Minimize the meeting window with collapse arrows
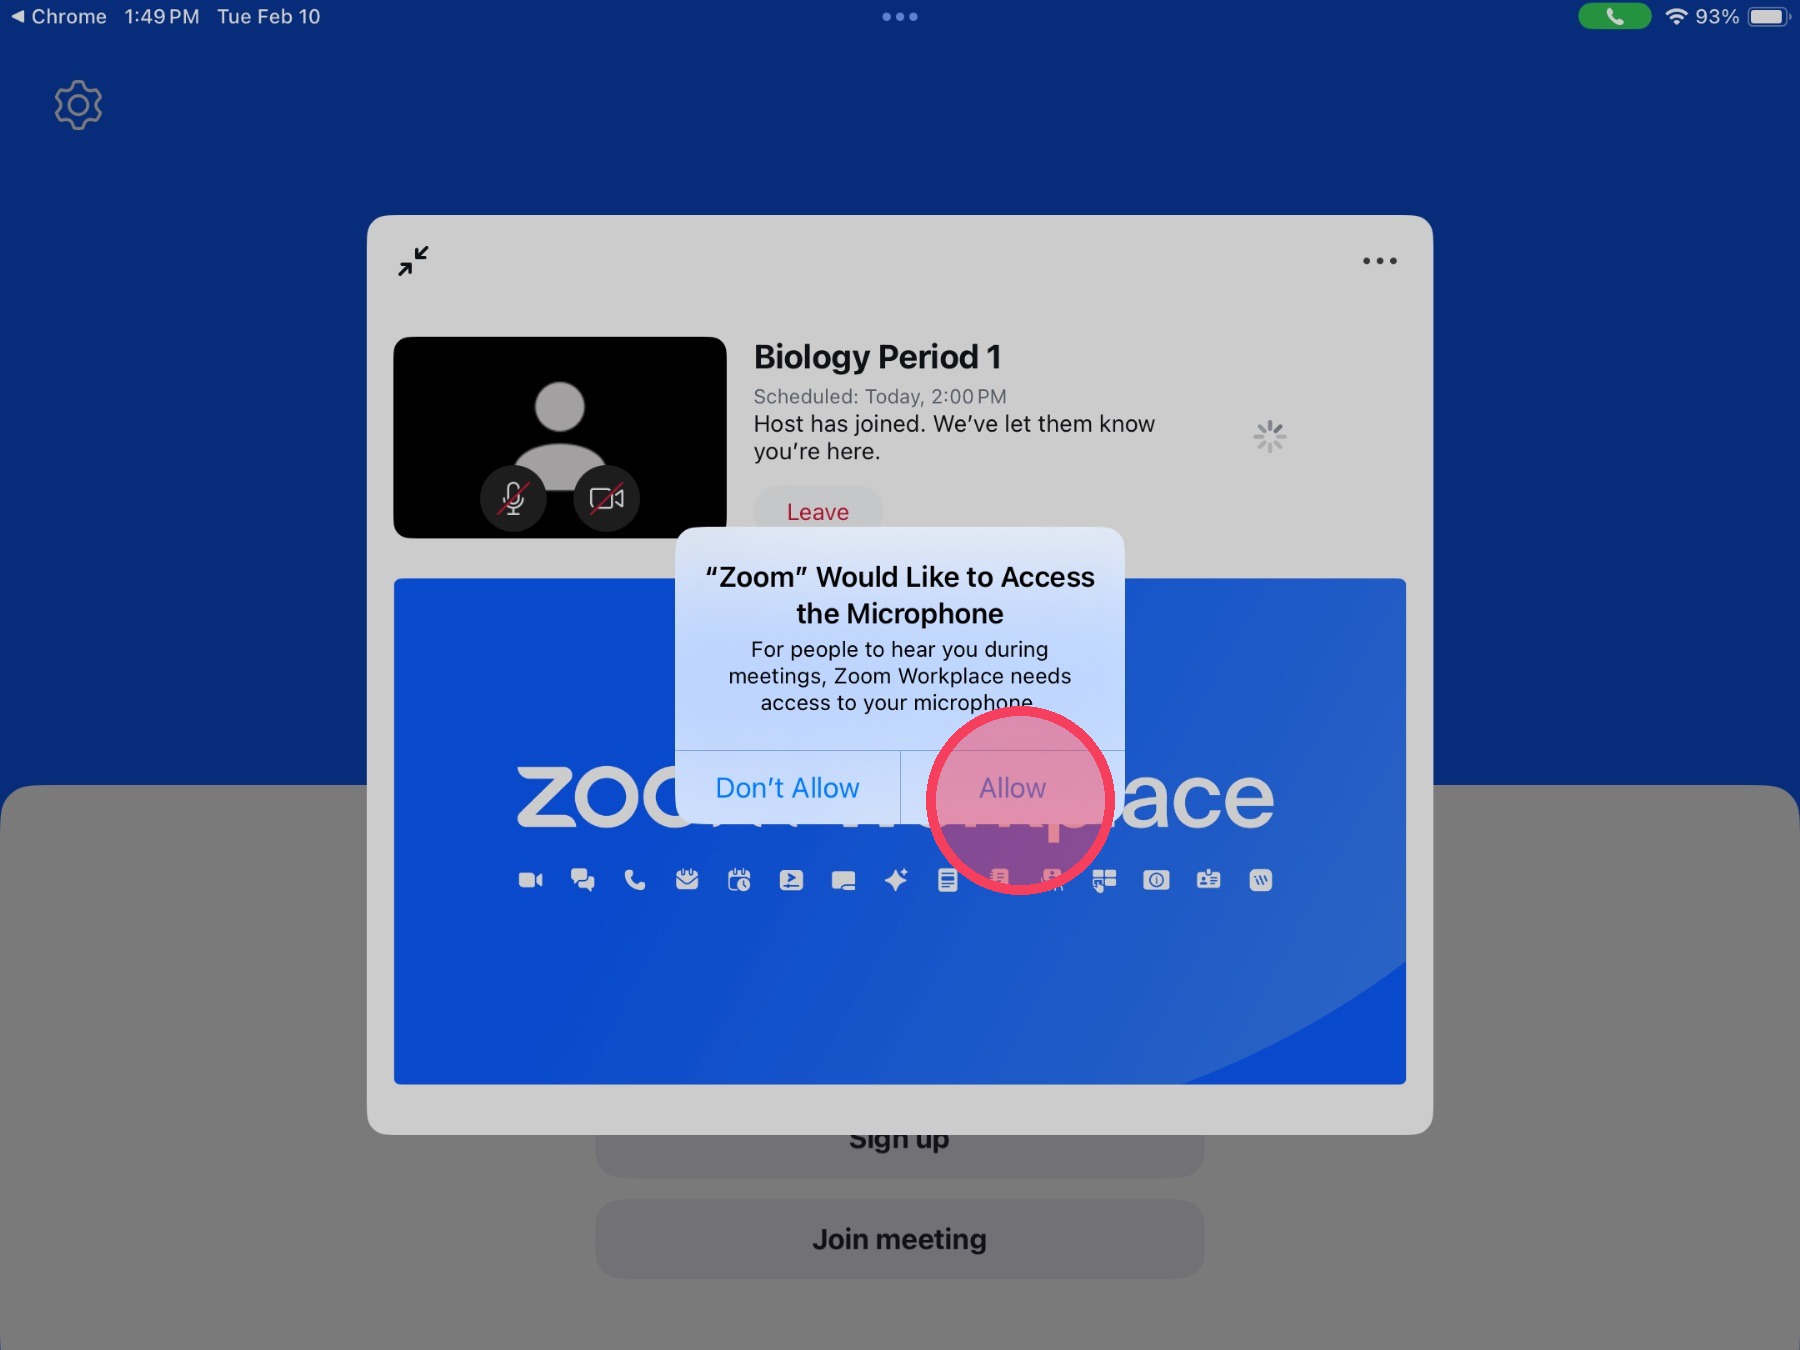 click(x=413, y=261)
